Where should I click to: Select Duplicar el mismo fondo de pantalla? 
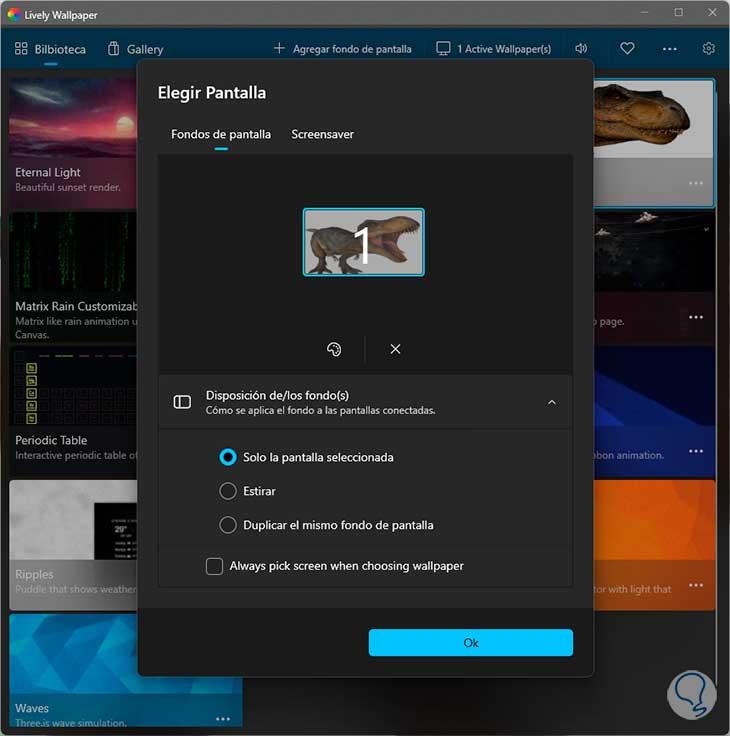point(326,525)
